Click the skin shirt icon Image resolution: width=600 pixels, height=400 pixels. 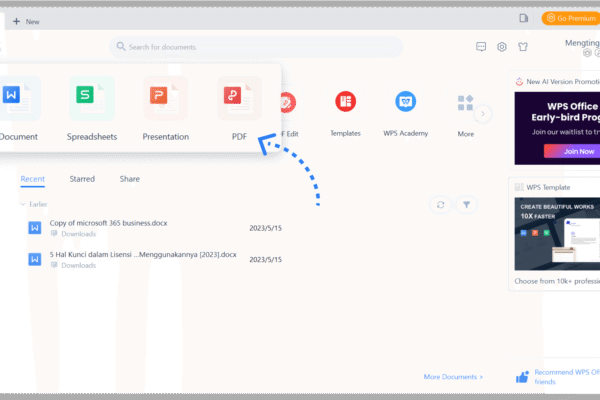(x=522, y=47)
